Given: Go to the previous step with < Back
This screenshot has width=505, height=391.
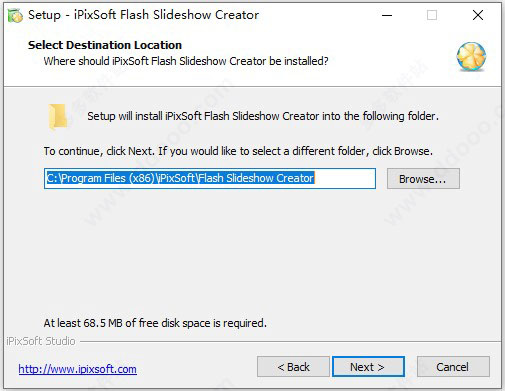Looking at the screenshot, I should (293, 367).
